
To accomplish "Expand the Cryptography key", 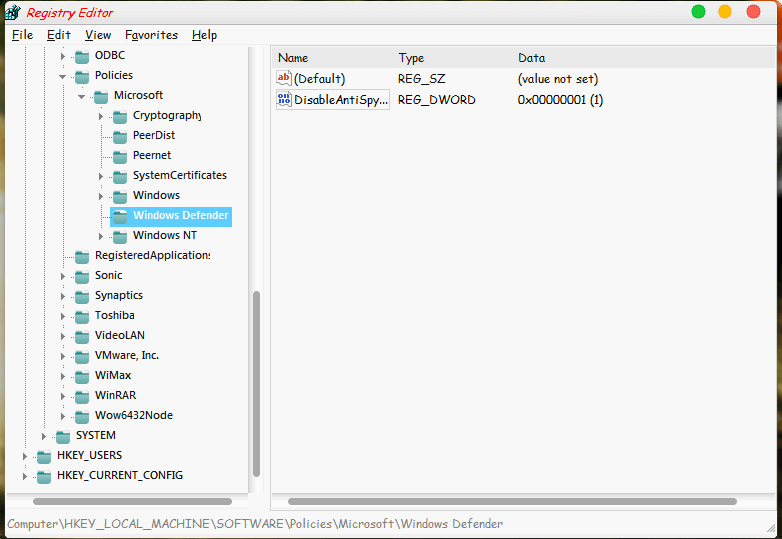I will coord(101,117).
